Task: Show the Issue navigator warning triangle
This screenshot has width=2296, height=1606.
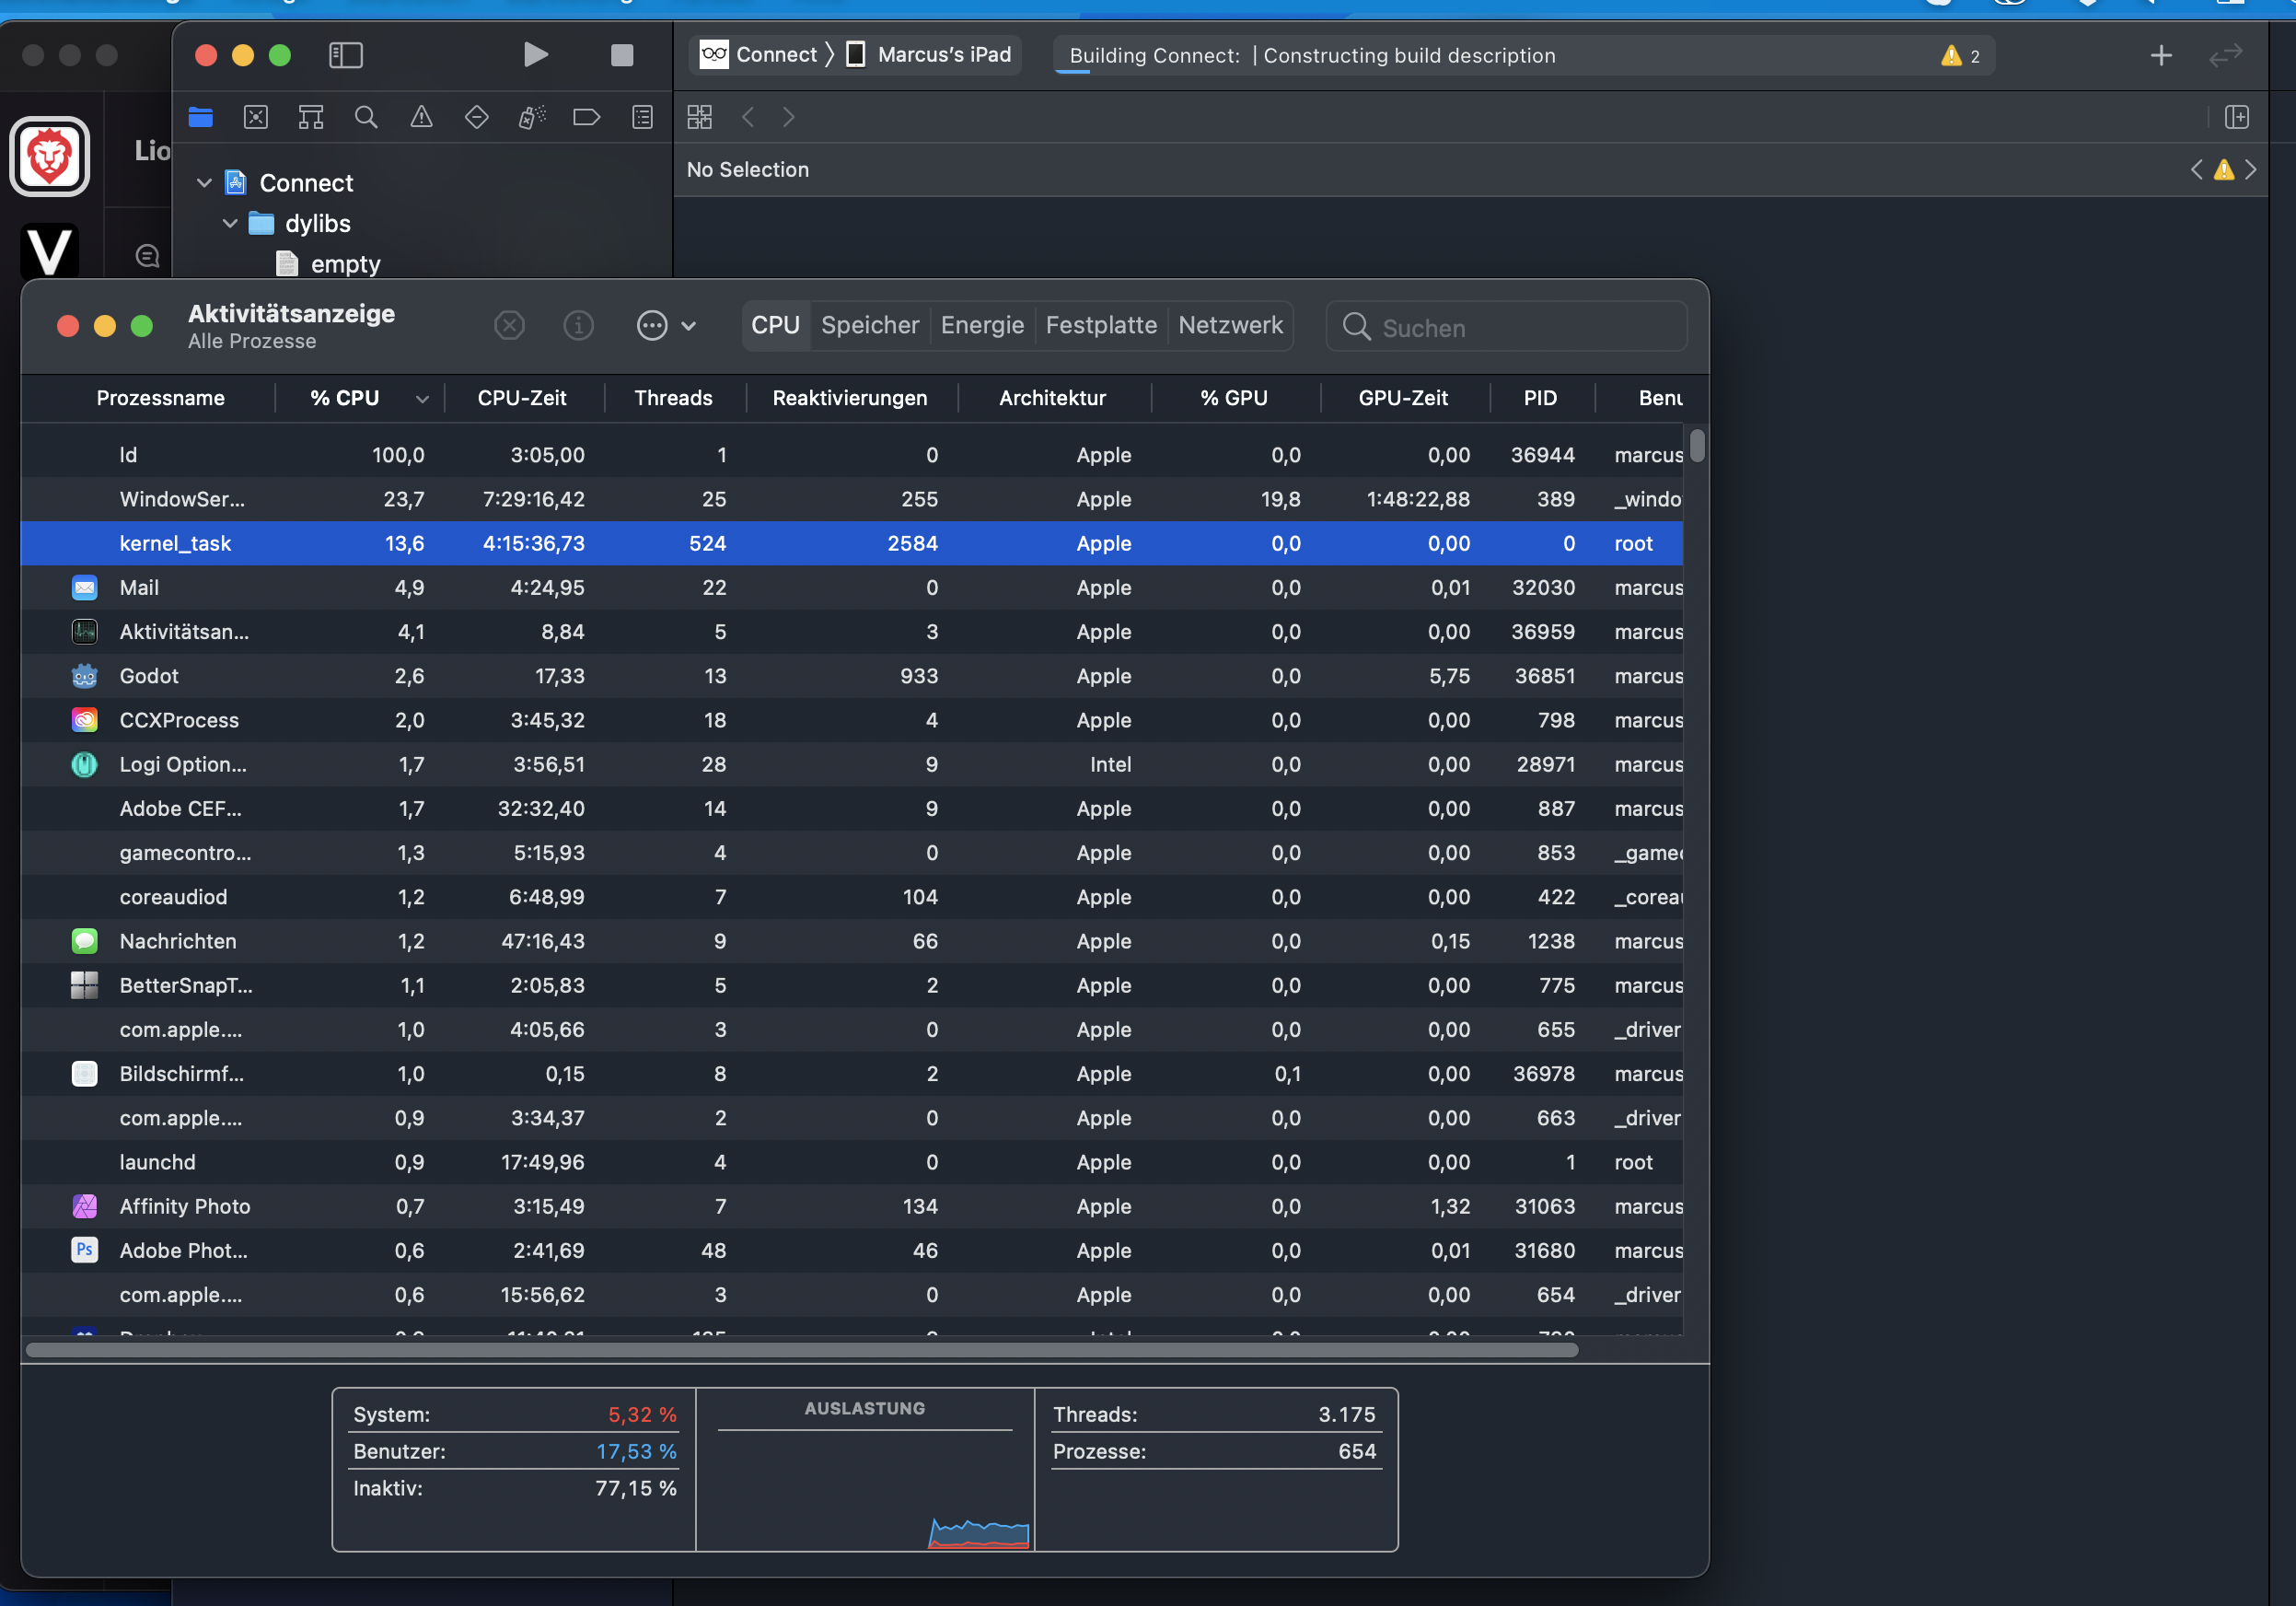Action: click(420, 117)
